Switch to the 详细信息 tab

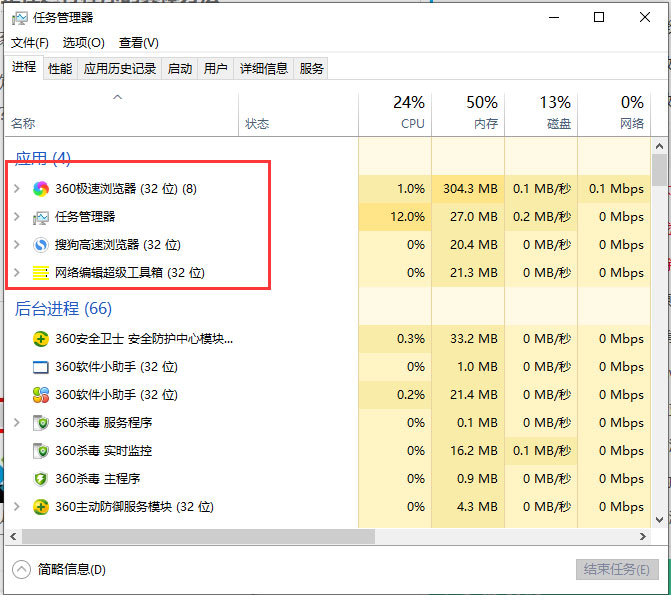264,68
